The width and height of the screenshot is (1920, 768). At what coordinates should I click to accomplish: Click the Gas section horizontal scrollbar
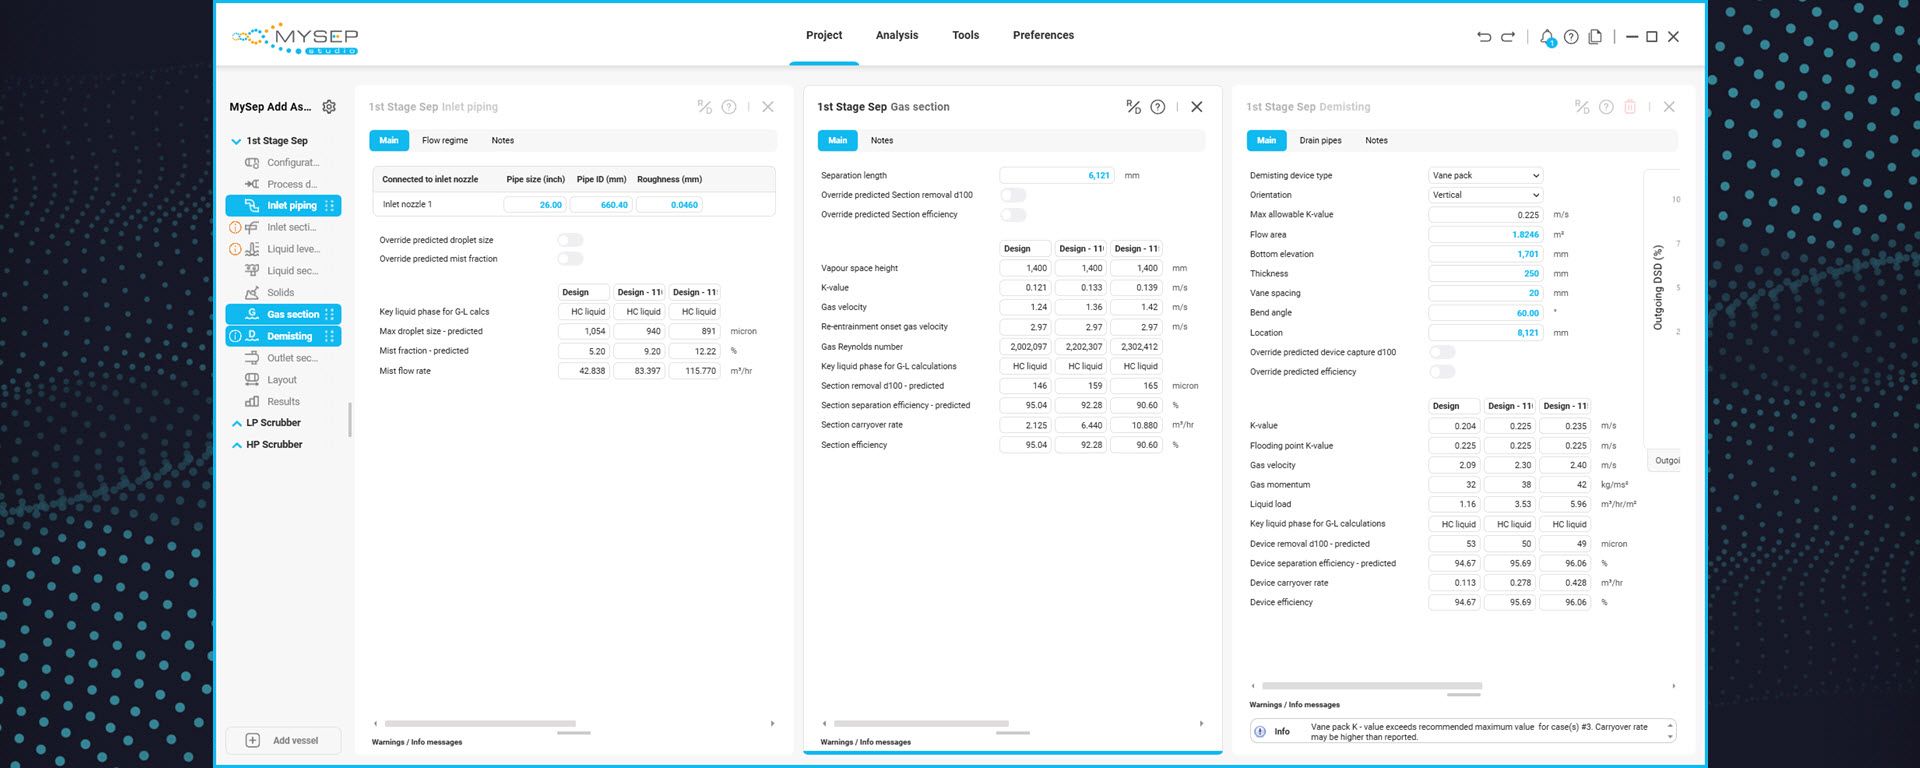(920, 723)
